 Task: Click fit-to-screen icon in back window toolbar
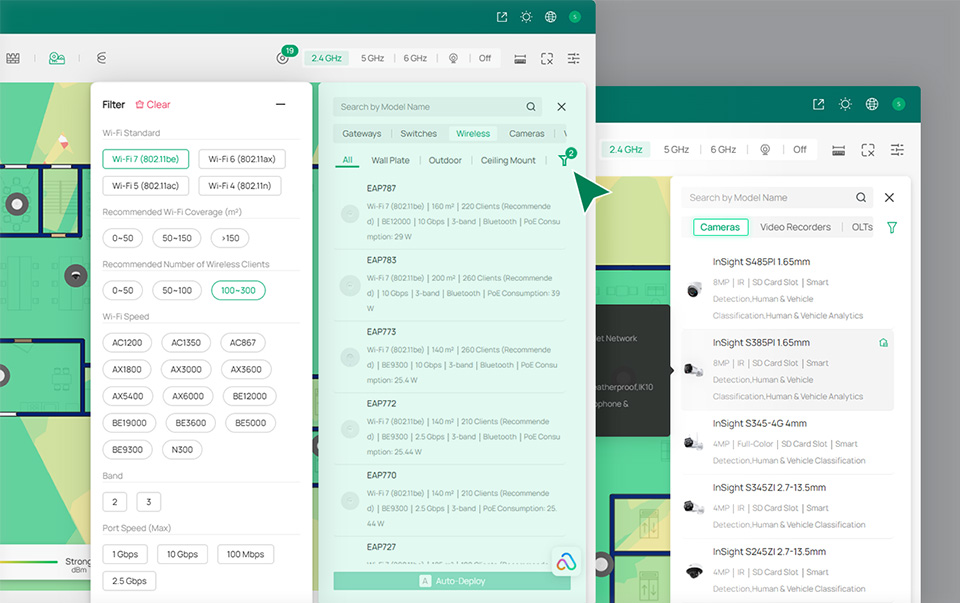[868, 150]
